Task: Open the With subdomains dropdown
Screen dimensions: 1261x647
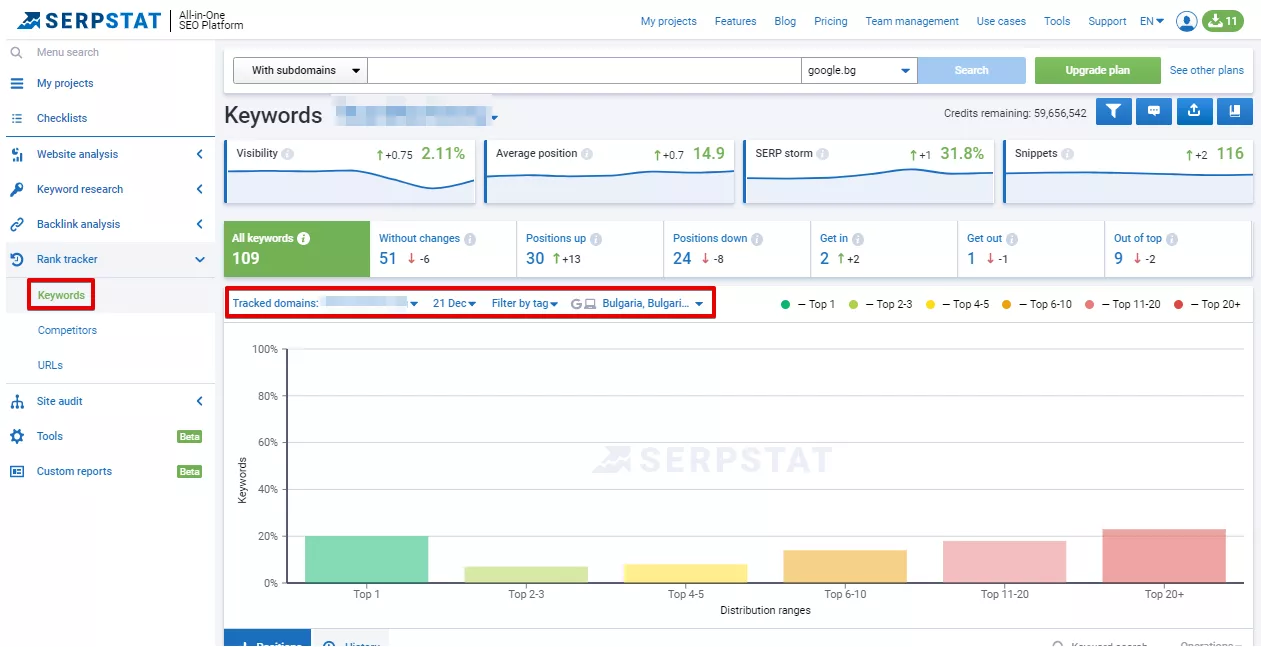Action: coord(300,70)
